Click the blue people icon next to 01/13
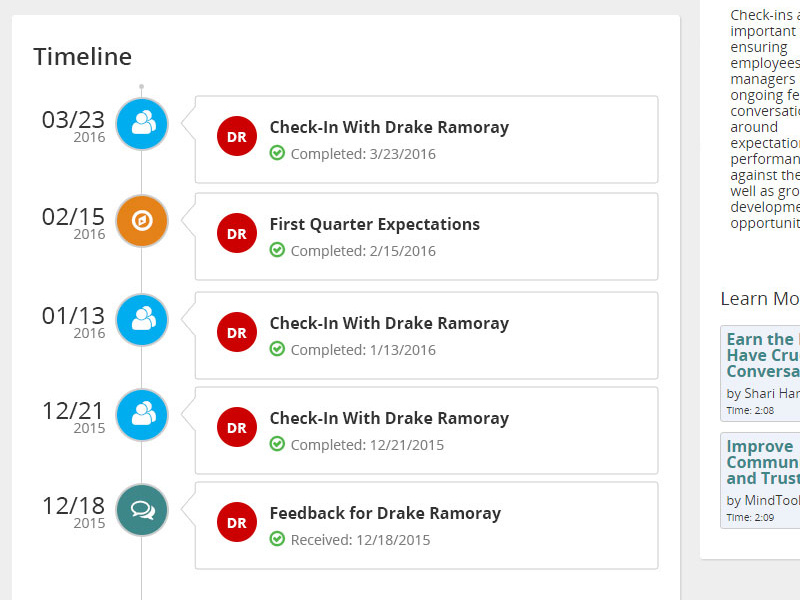Image resolution: width=800 pixels, height=600 pixels. [141, 319]
